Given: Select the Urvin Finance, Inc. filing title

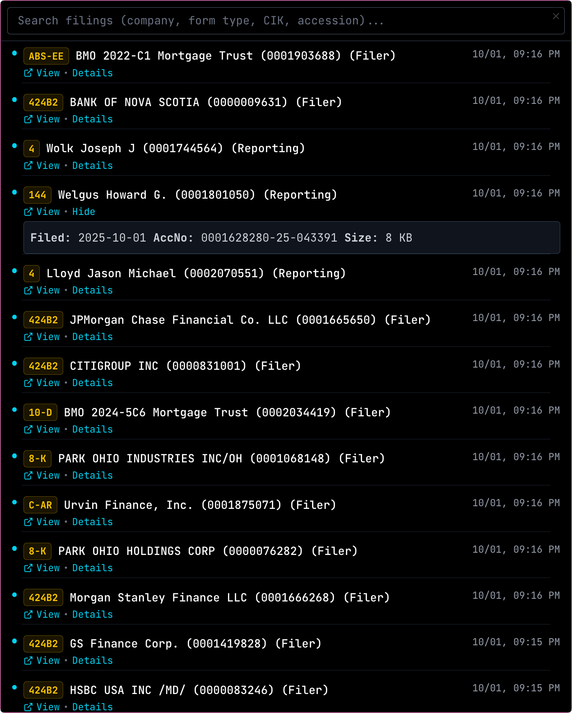Looking at the screenshot, I should 200,505.
